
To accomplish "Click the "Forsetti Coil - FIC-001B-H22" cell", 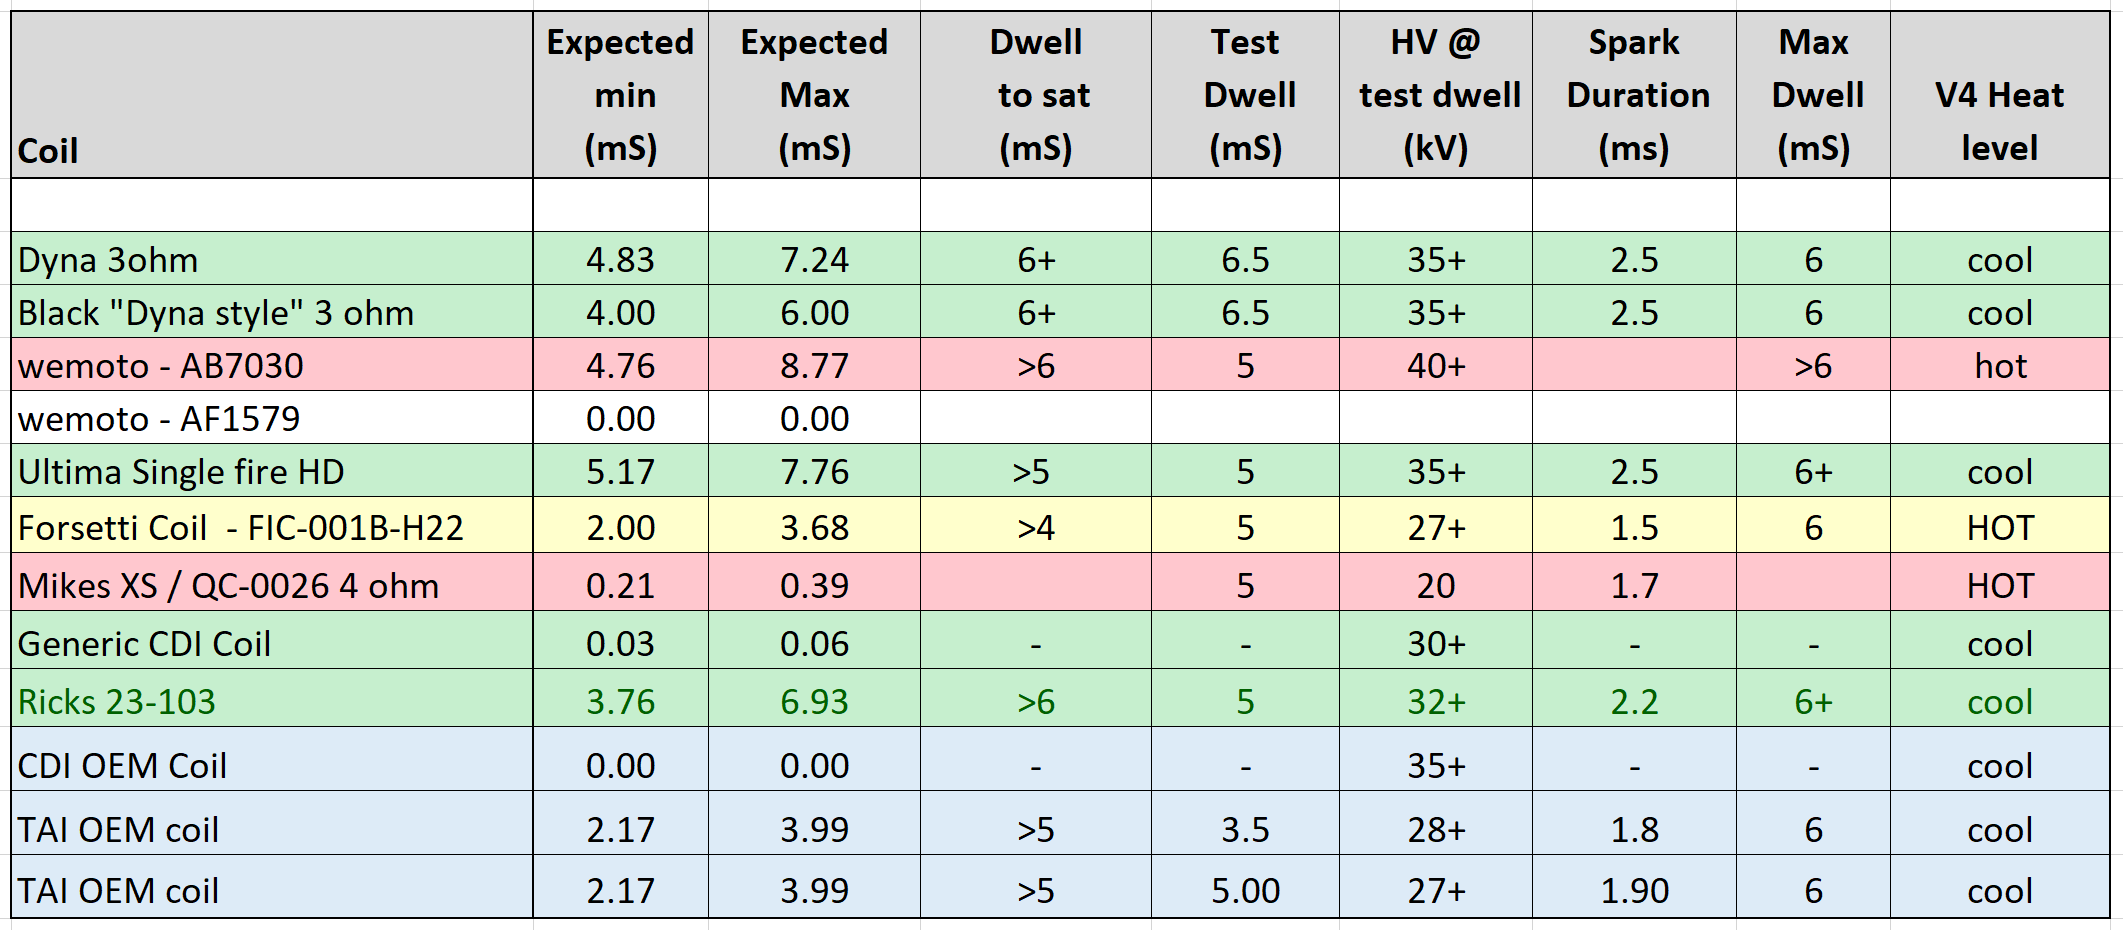I will (240, 527).
